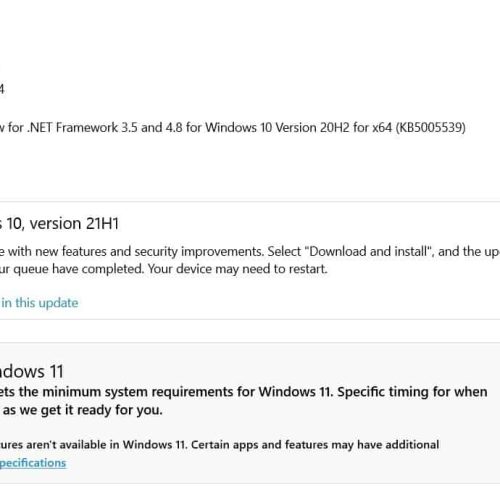This screenshot has width=500, height=500.
Task: Select the .NET Framework 3.5 and 4.8 update entry
Action: tap(233, 127)
